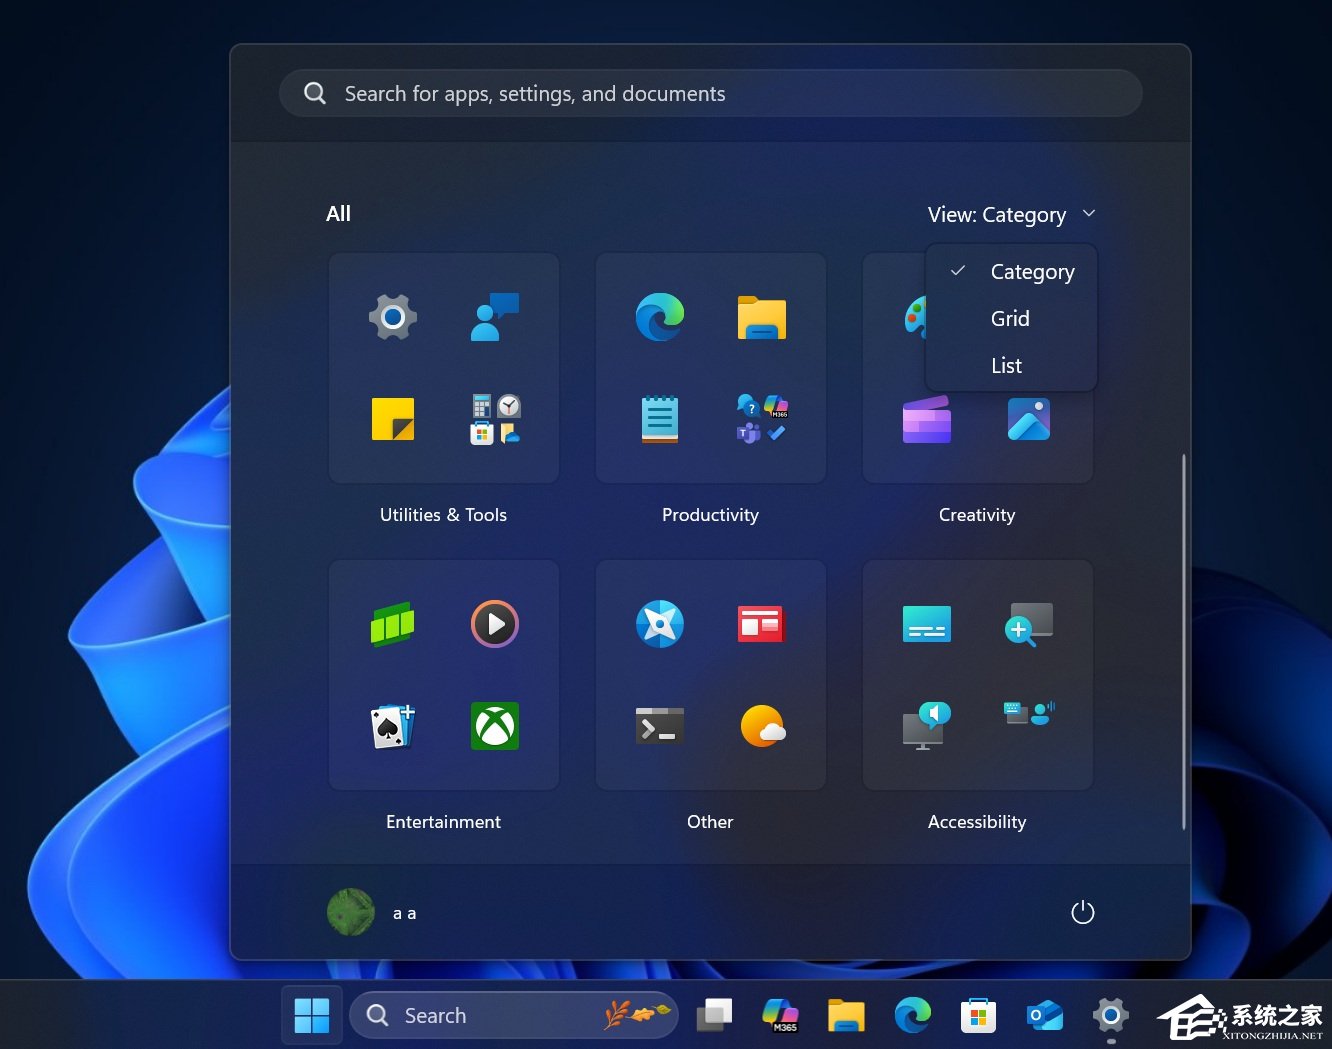Click the "All" heading text
Viewport: 1332px width, 1049px height.
coord(338,214)
